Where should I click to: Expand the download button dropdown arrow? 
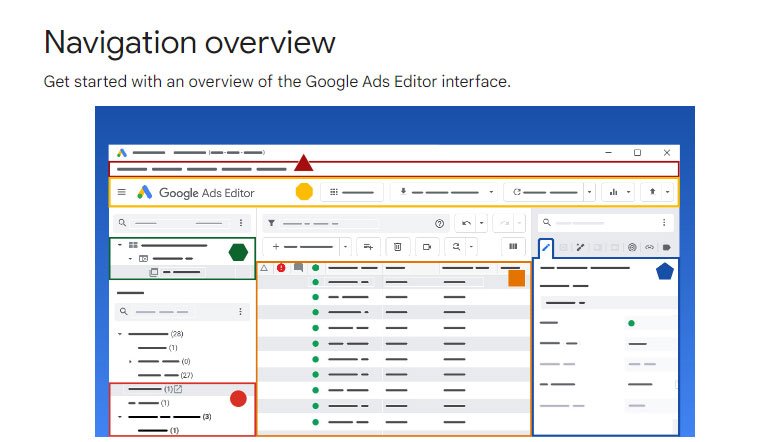pos(491,192)
